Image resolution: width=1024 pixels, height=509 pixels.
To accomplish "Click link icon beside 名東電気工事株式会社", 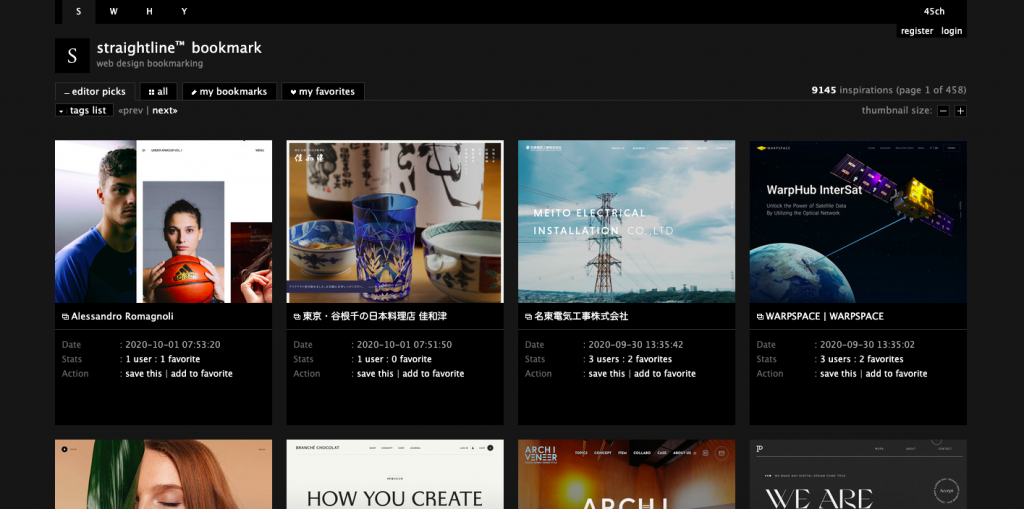I will pos(528,317).
